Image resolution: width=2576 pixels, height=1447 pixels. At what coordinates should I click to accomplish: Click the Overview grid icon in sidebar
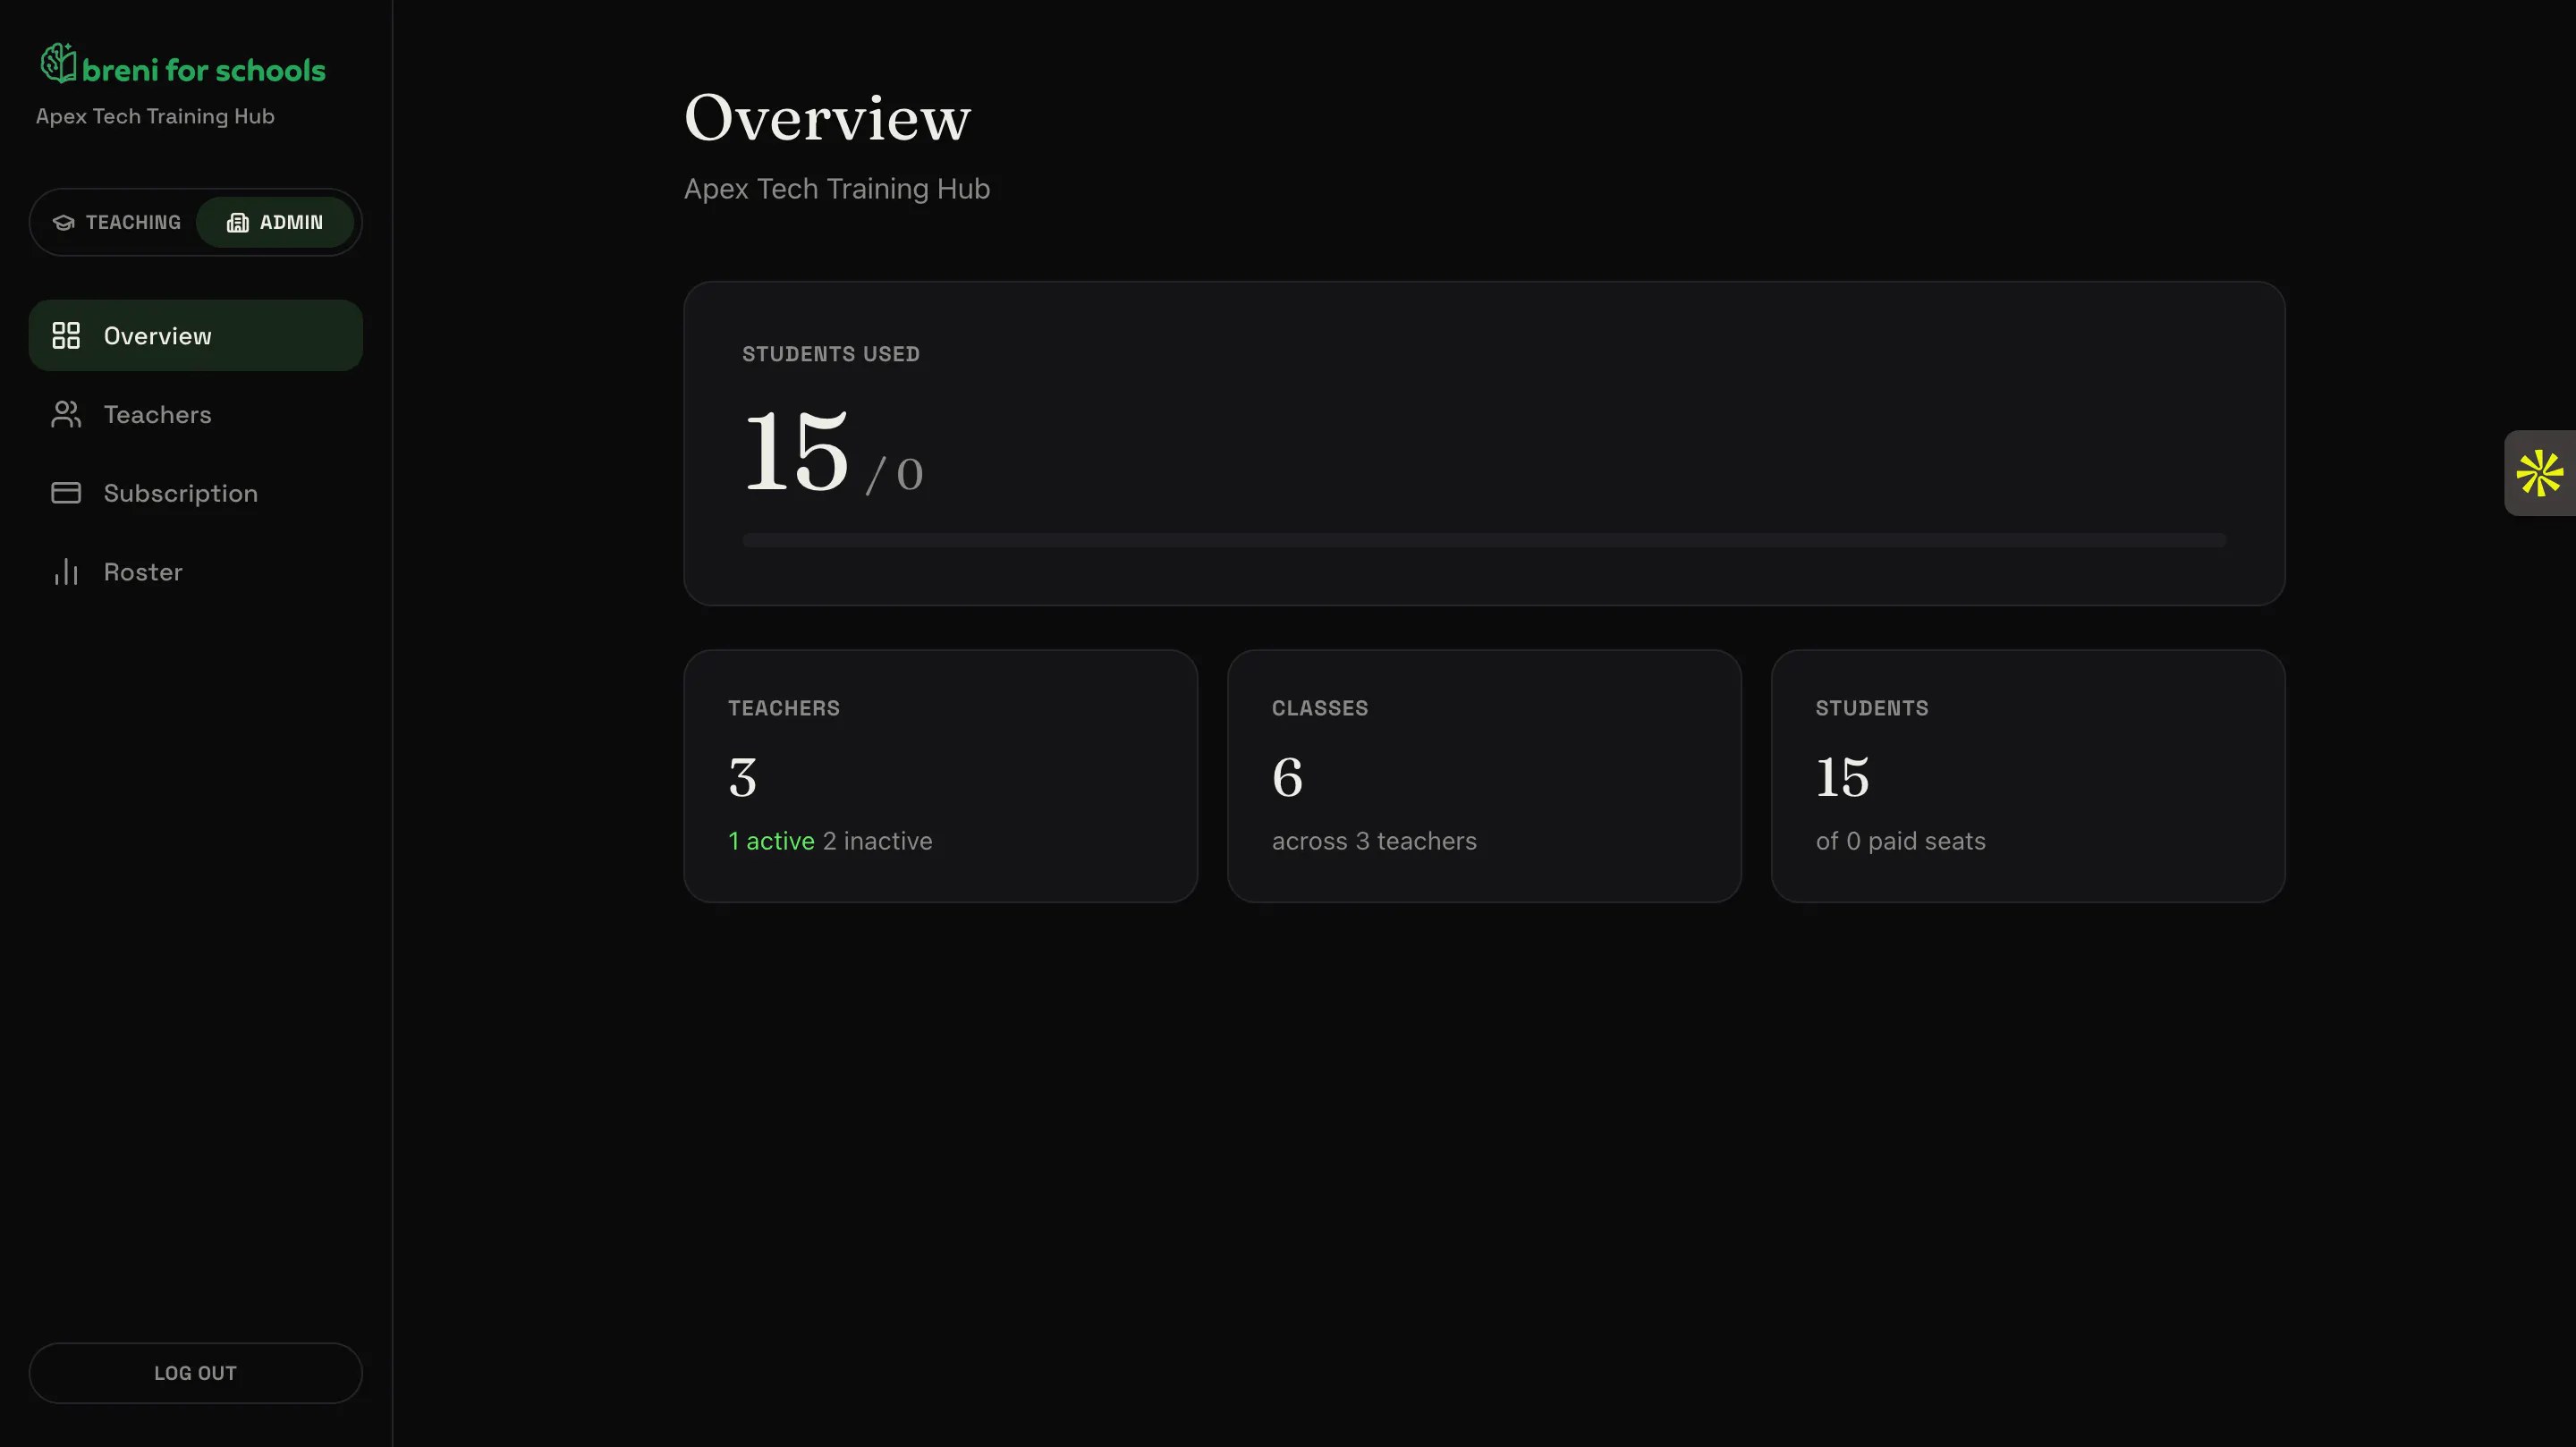pos(66,336)
